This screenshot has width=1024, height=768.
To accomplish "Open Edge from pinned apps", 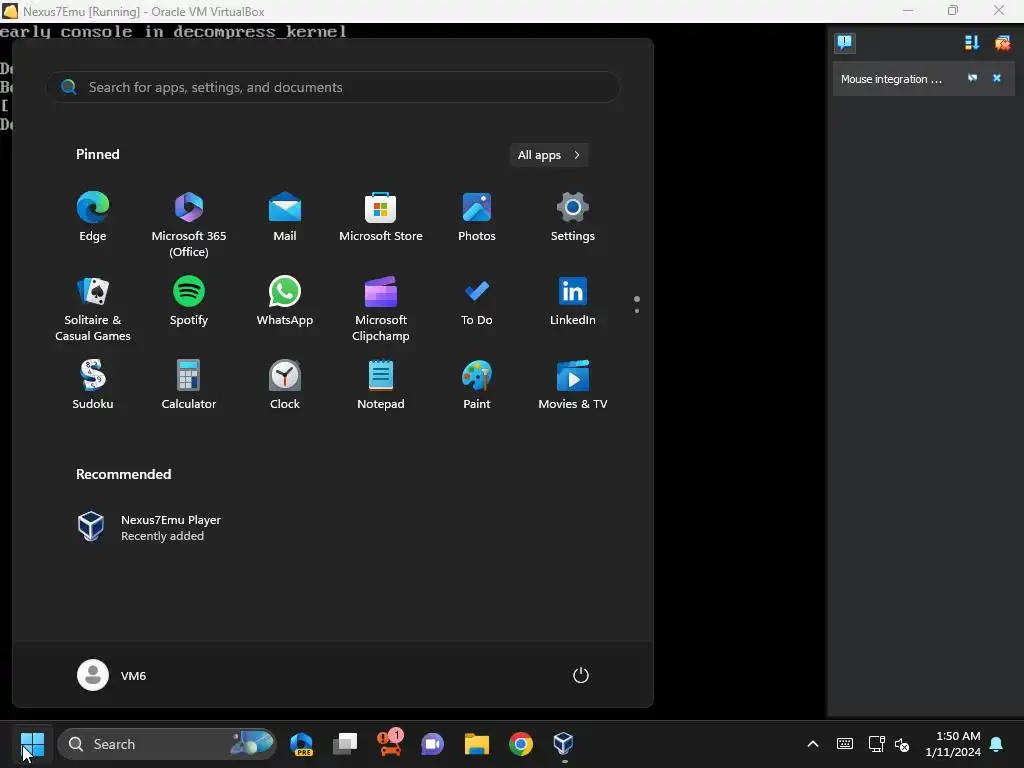I will 93,217.
